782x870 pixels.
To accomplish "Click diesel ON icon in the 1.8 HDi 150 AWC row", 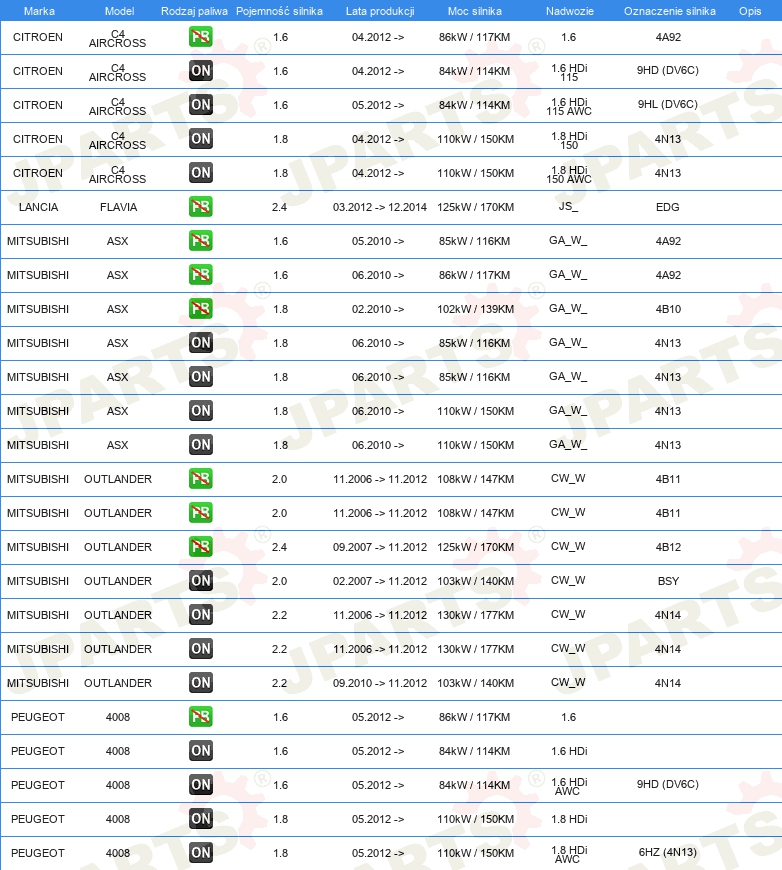I will point(200,173).
